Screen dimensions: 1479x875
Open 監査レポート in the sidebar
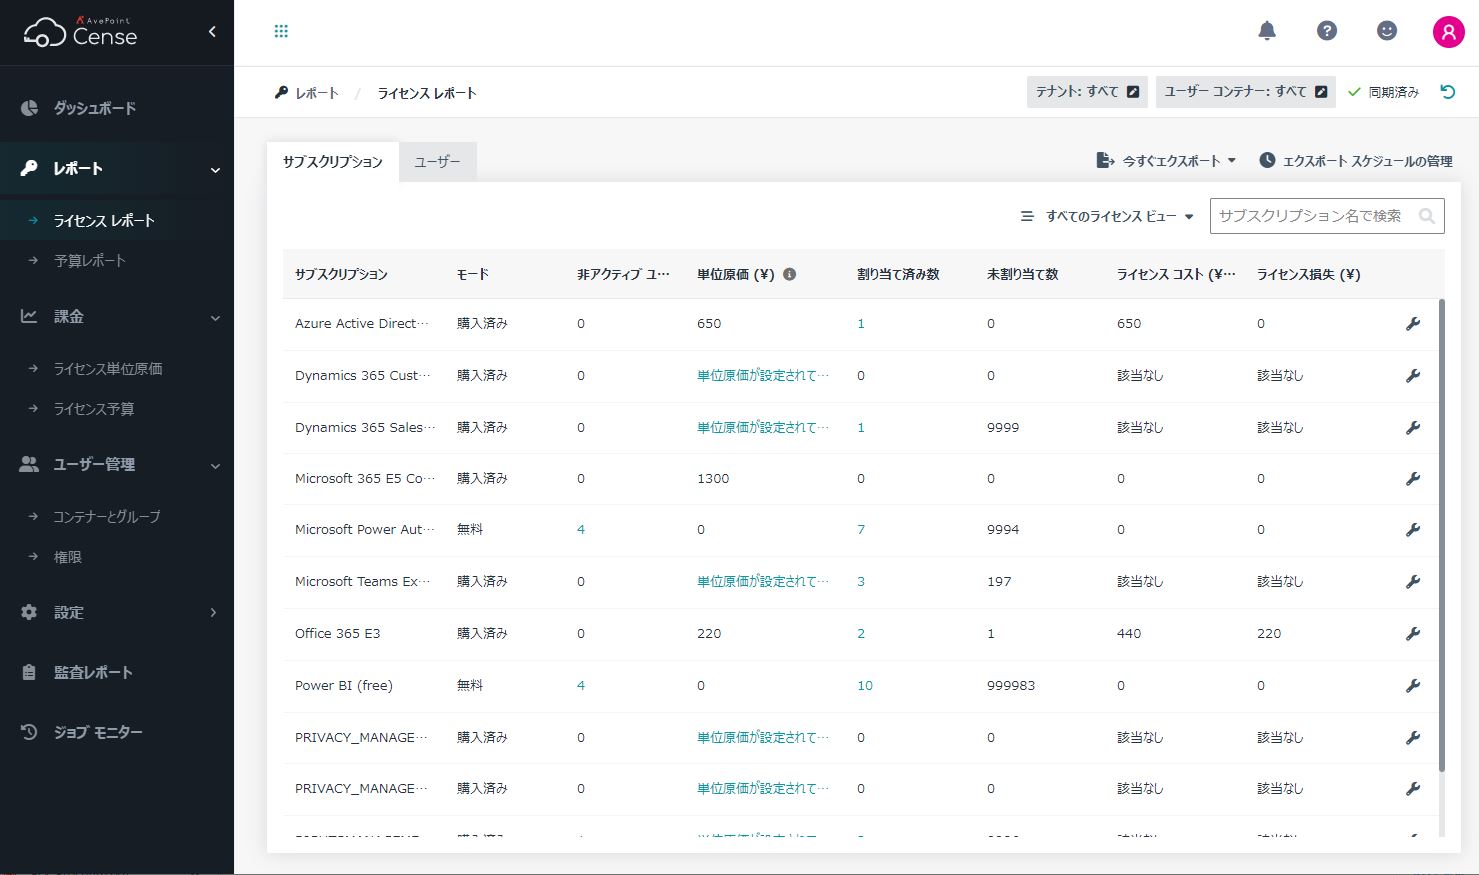(93, 672)
